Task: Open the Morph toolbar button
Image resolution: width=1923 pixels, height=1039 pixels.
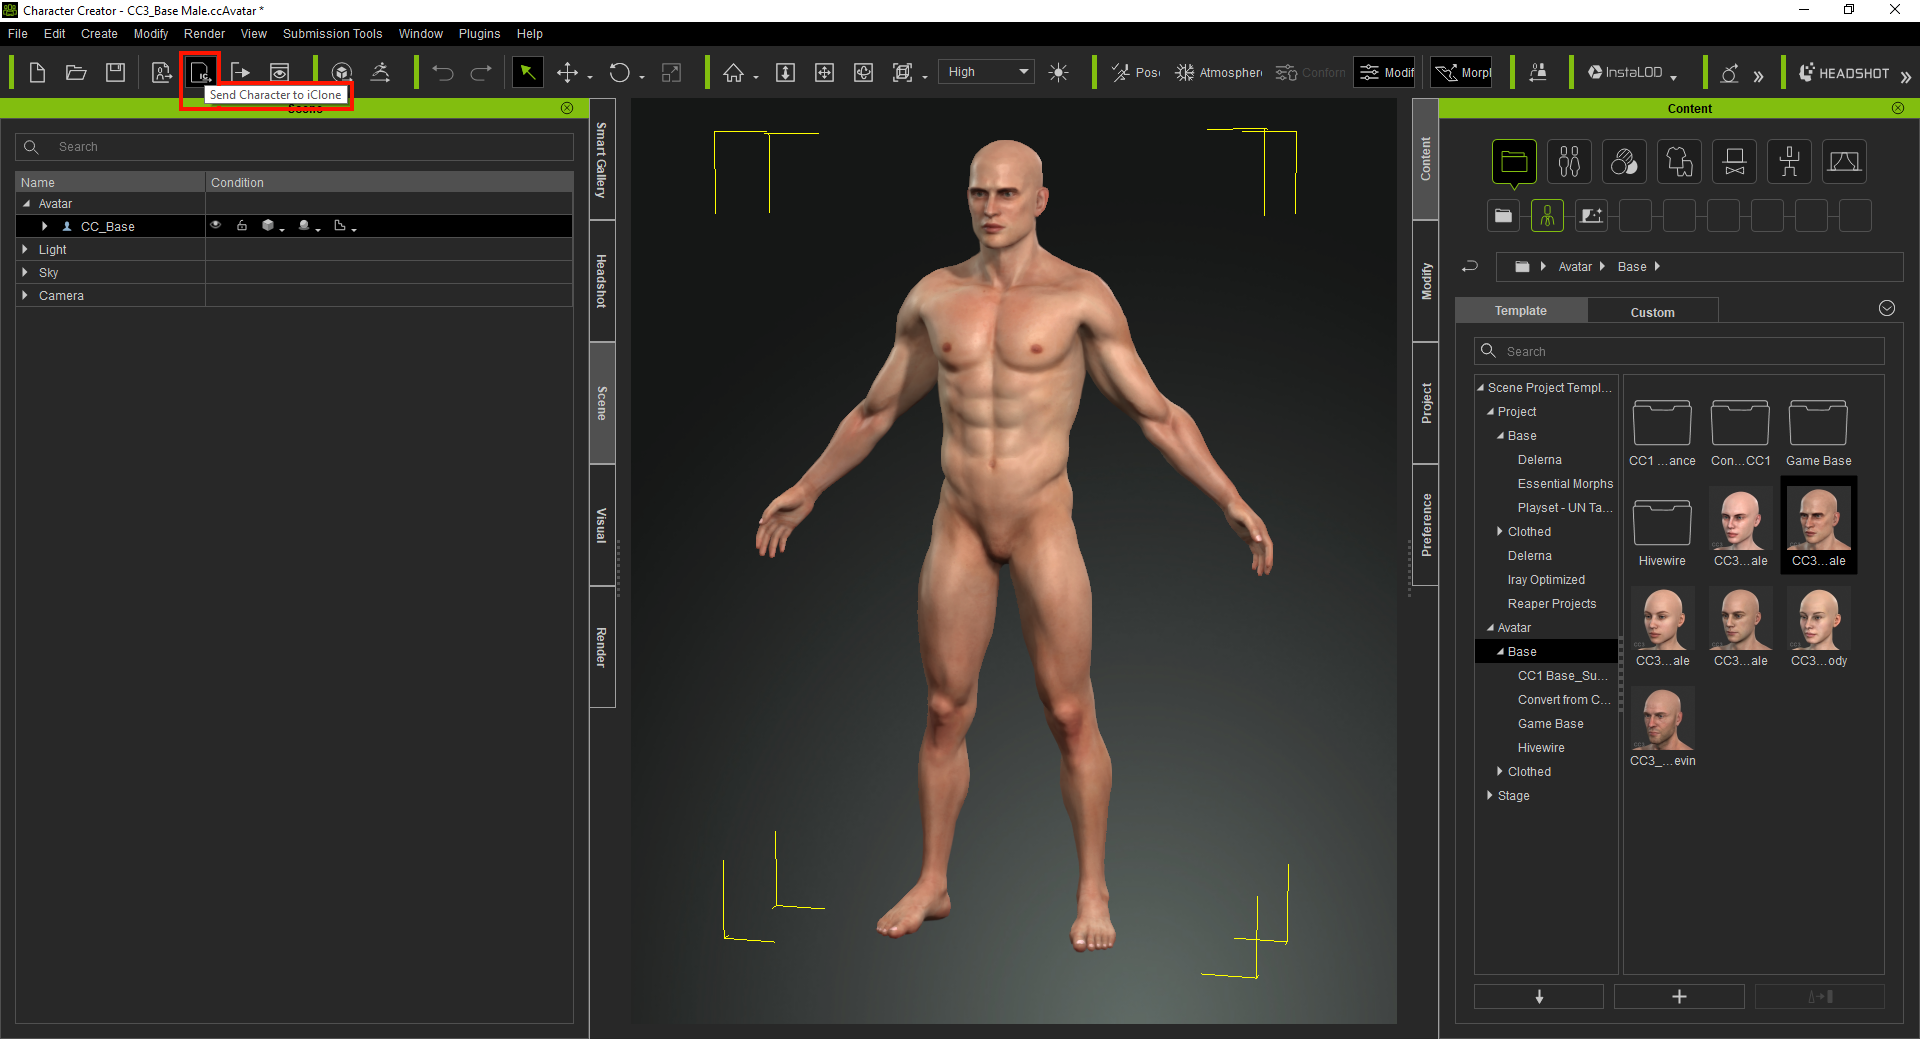Action: click(x=1462, y=73)
